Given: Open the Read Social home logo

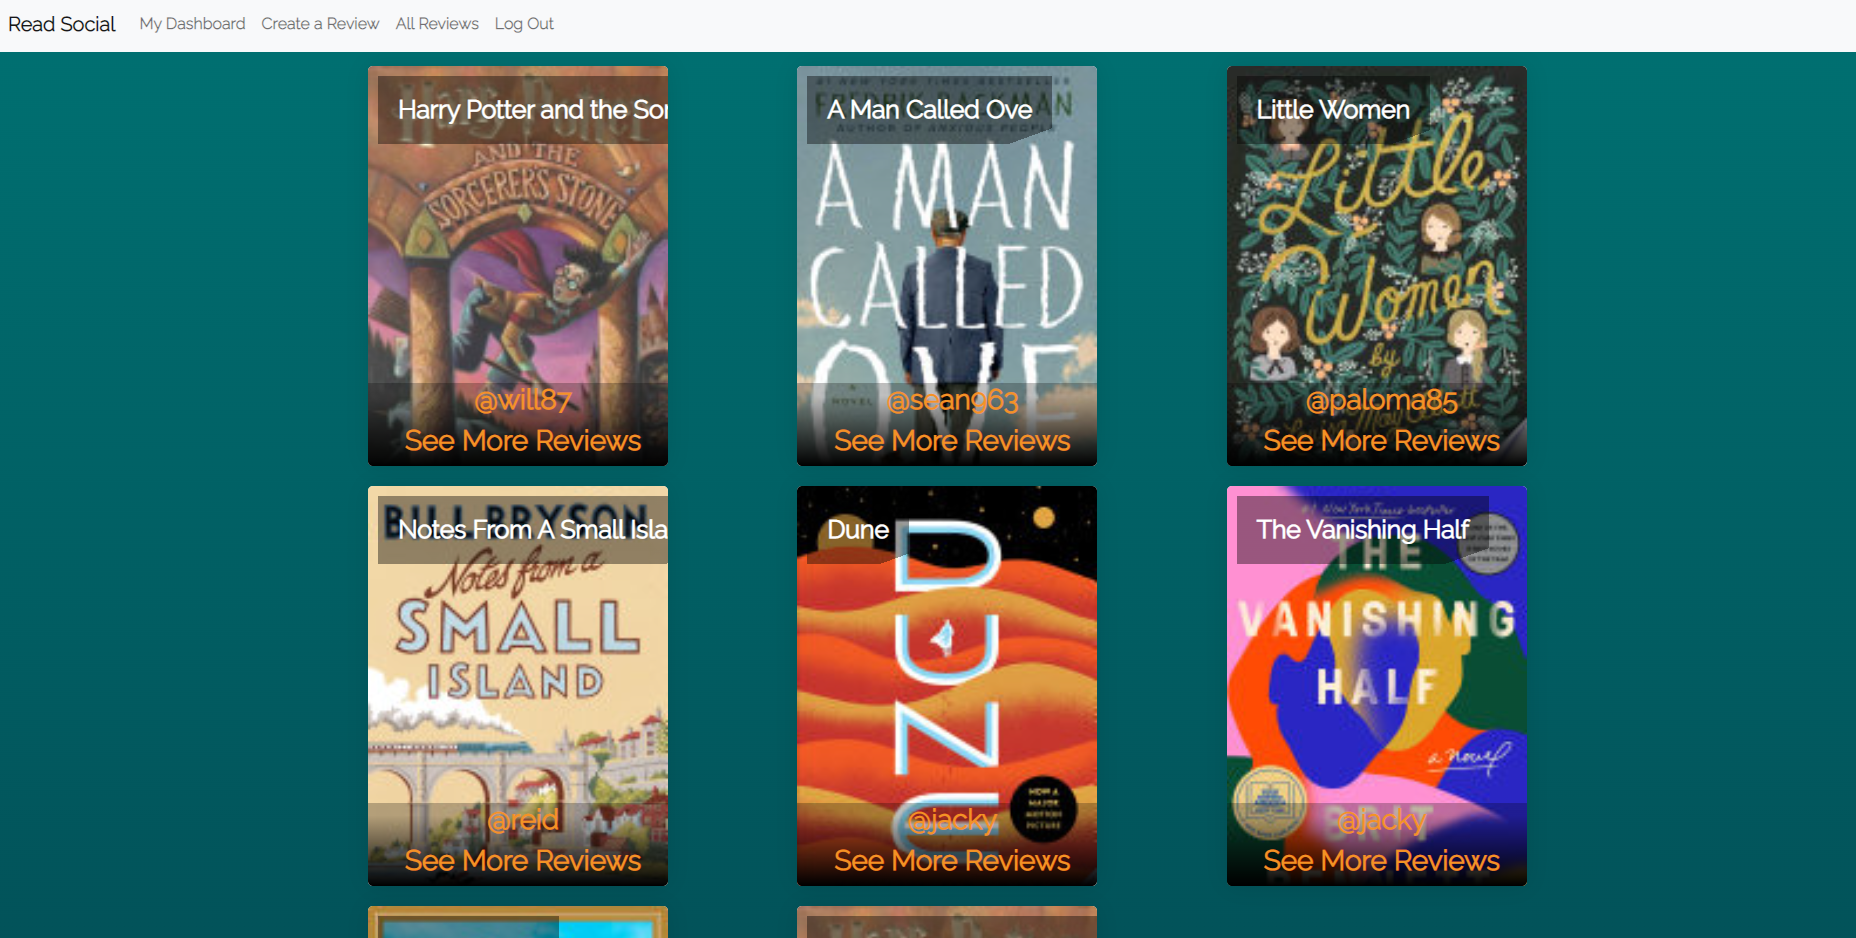Looking at the screenshot, I should pos(62,24).
